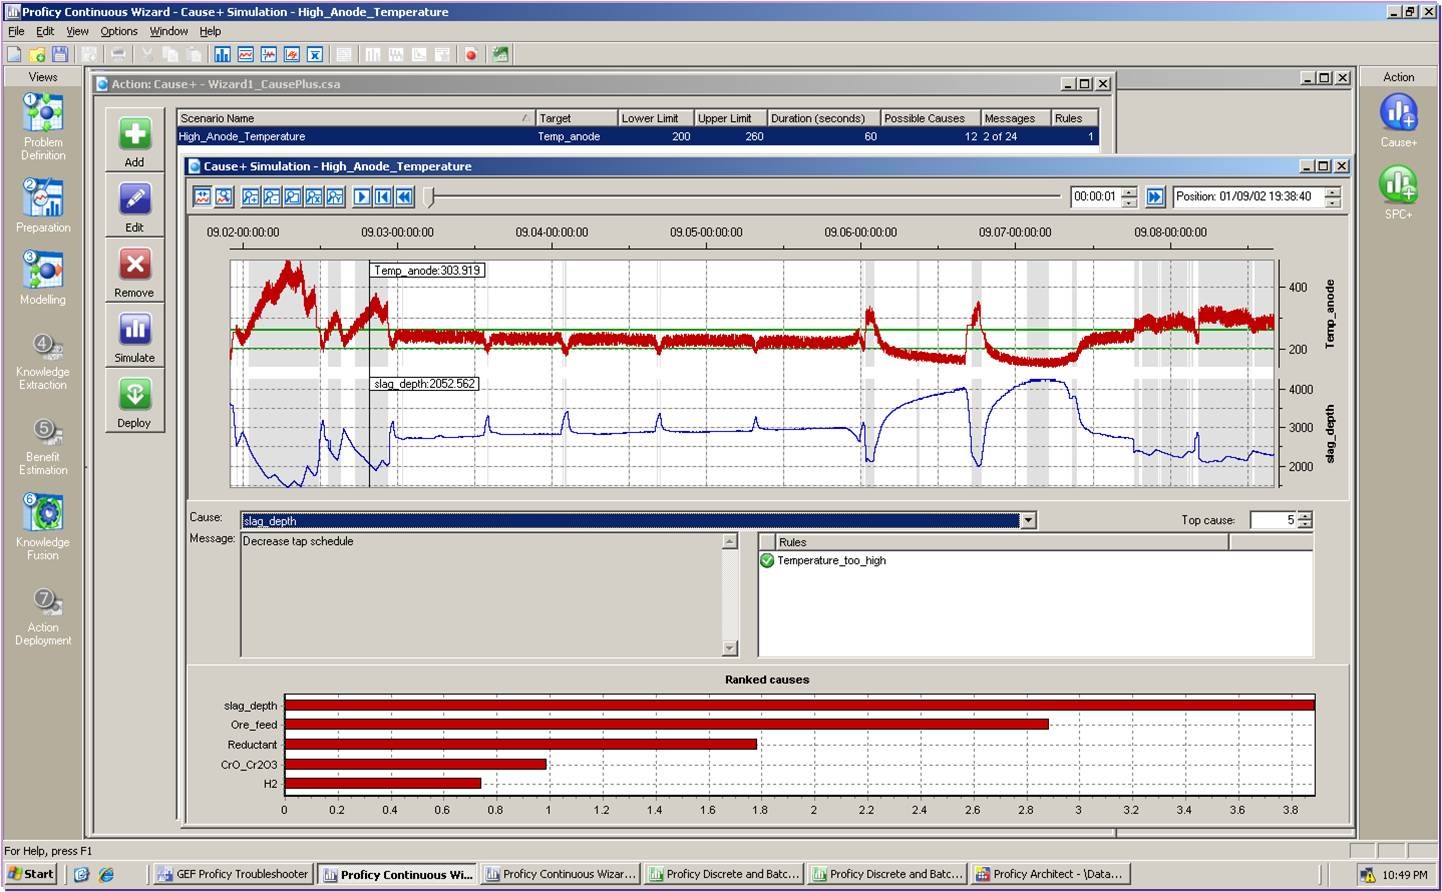Screen dimensions: 1442x892
Task: Click the Simulate button
Action: 134,336
